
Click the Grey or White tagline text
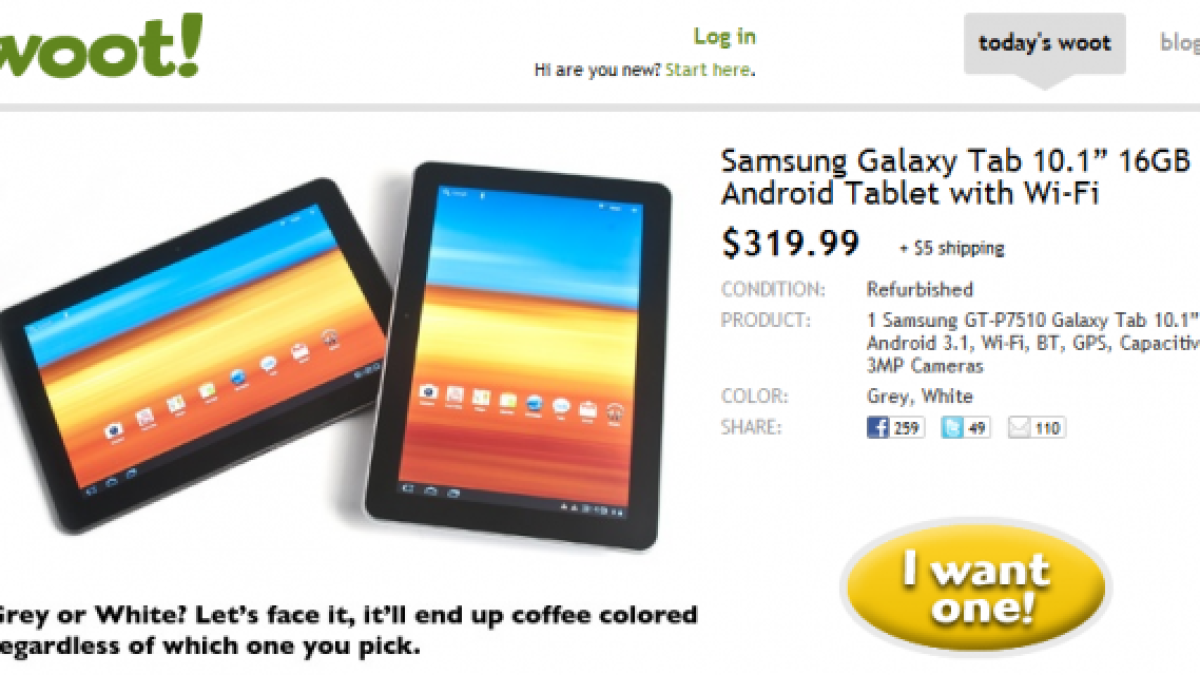click(348, 630)
